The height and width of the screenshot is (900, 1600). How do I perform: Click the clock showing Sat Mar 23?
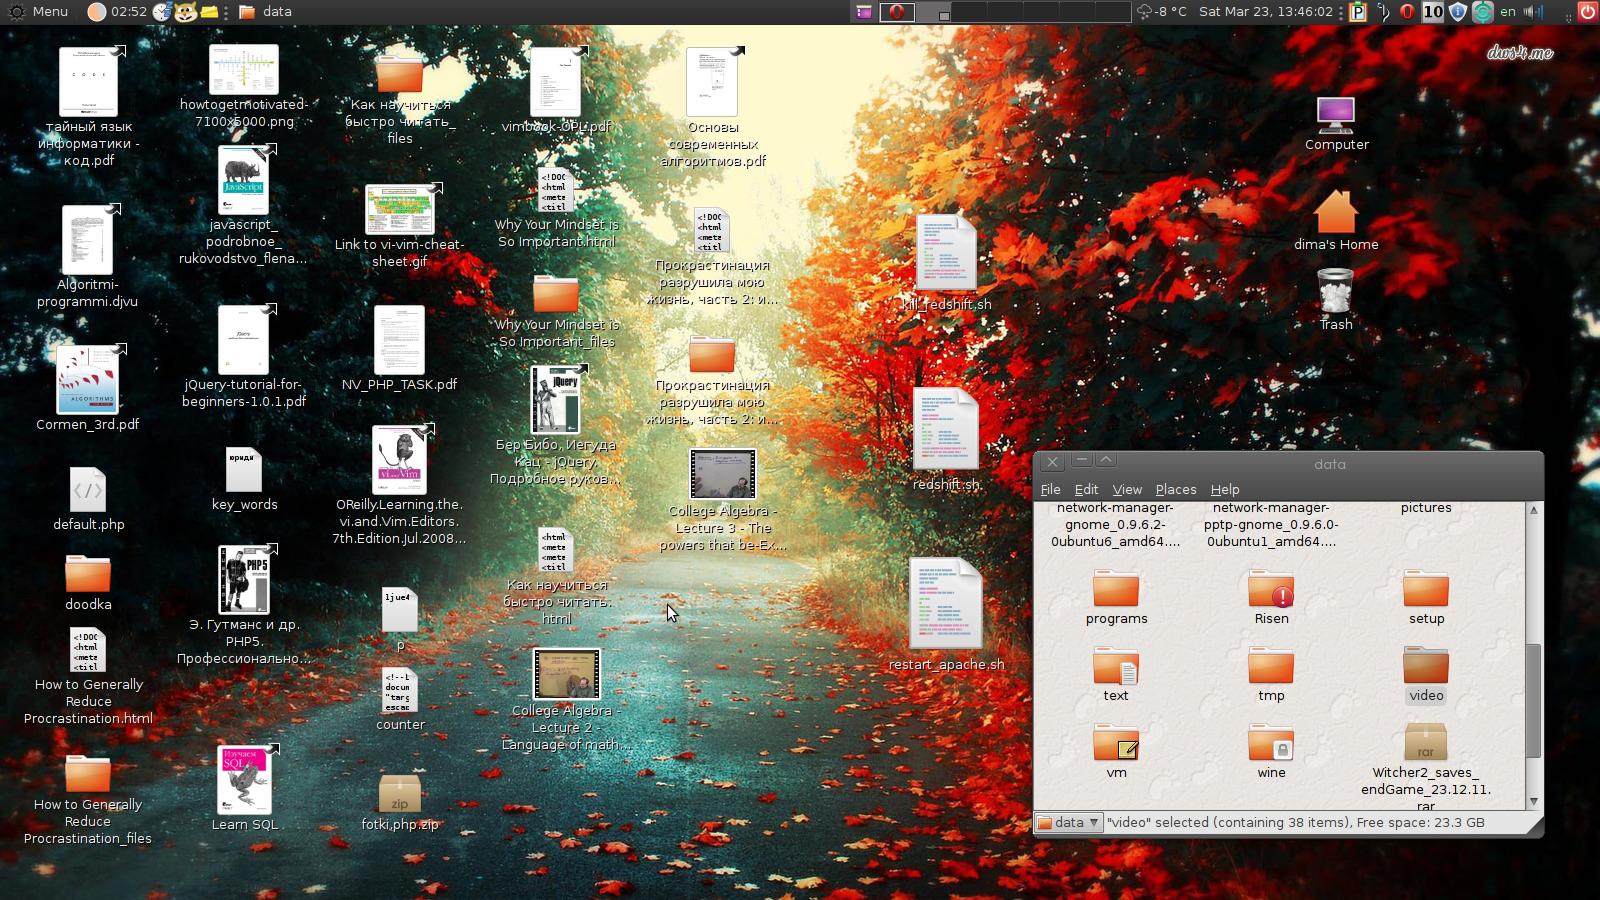(x=1265, y=12)
